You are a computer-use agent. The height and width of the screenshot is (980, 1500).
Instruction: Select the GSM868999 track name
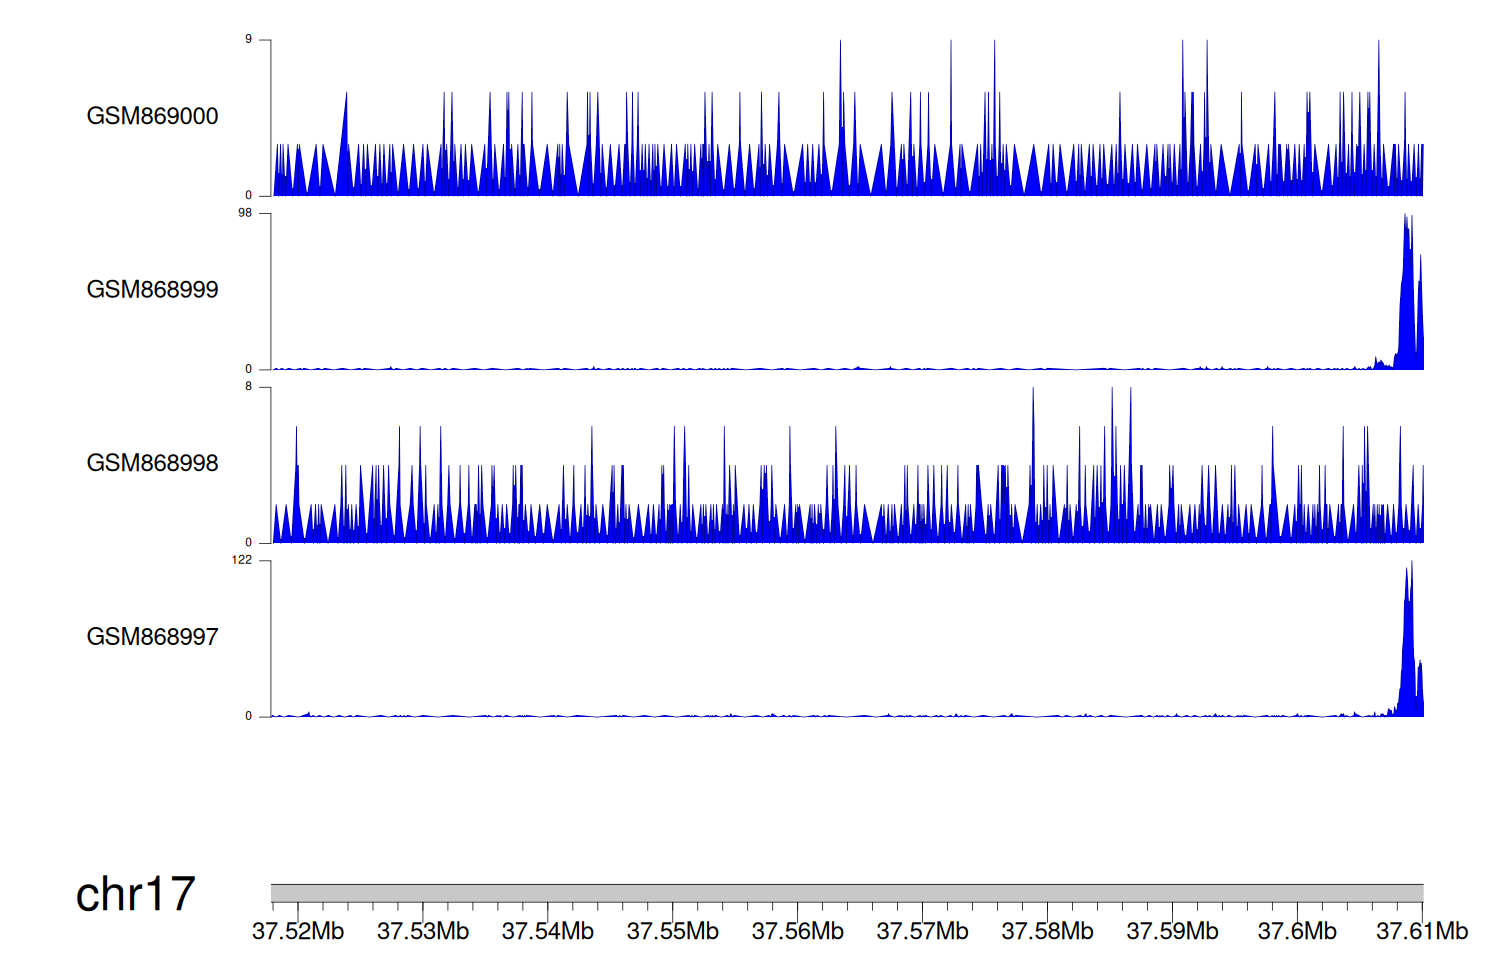(x=152, y=290)
